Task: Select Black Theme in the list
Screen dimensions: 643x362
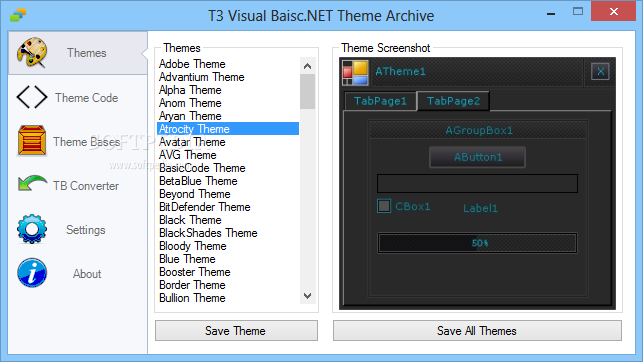Action: coord(228,220)
